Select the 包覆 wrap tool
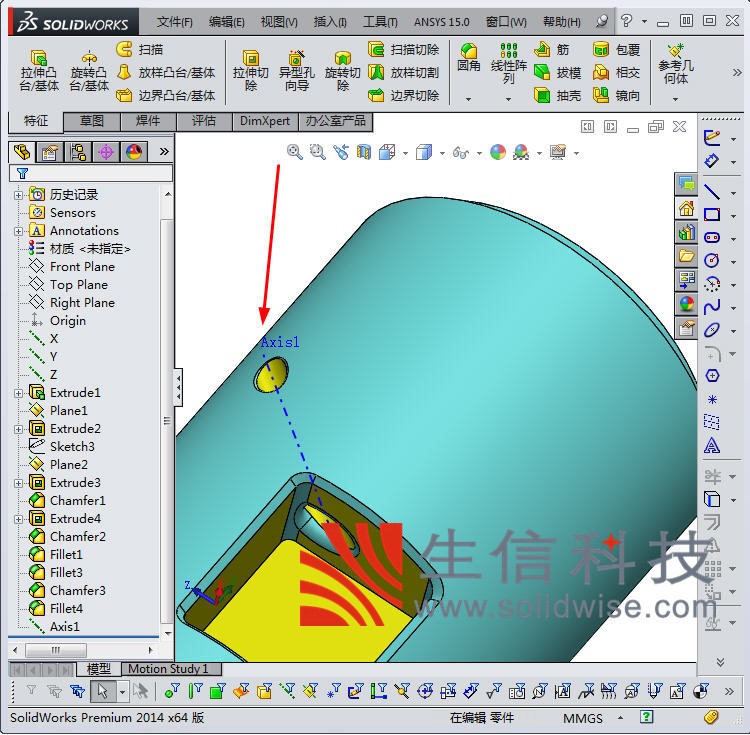The image size is (750, 735). (x=616, y=49)
